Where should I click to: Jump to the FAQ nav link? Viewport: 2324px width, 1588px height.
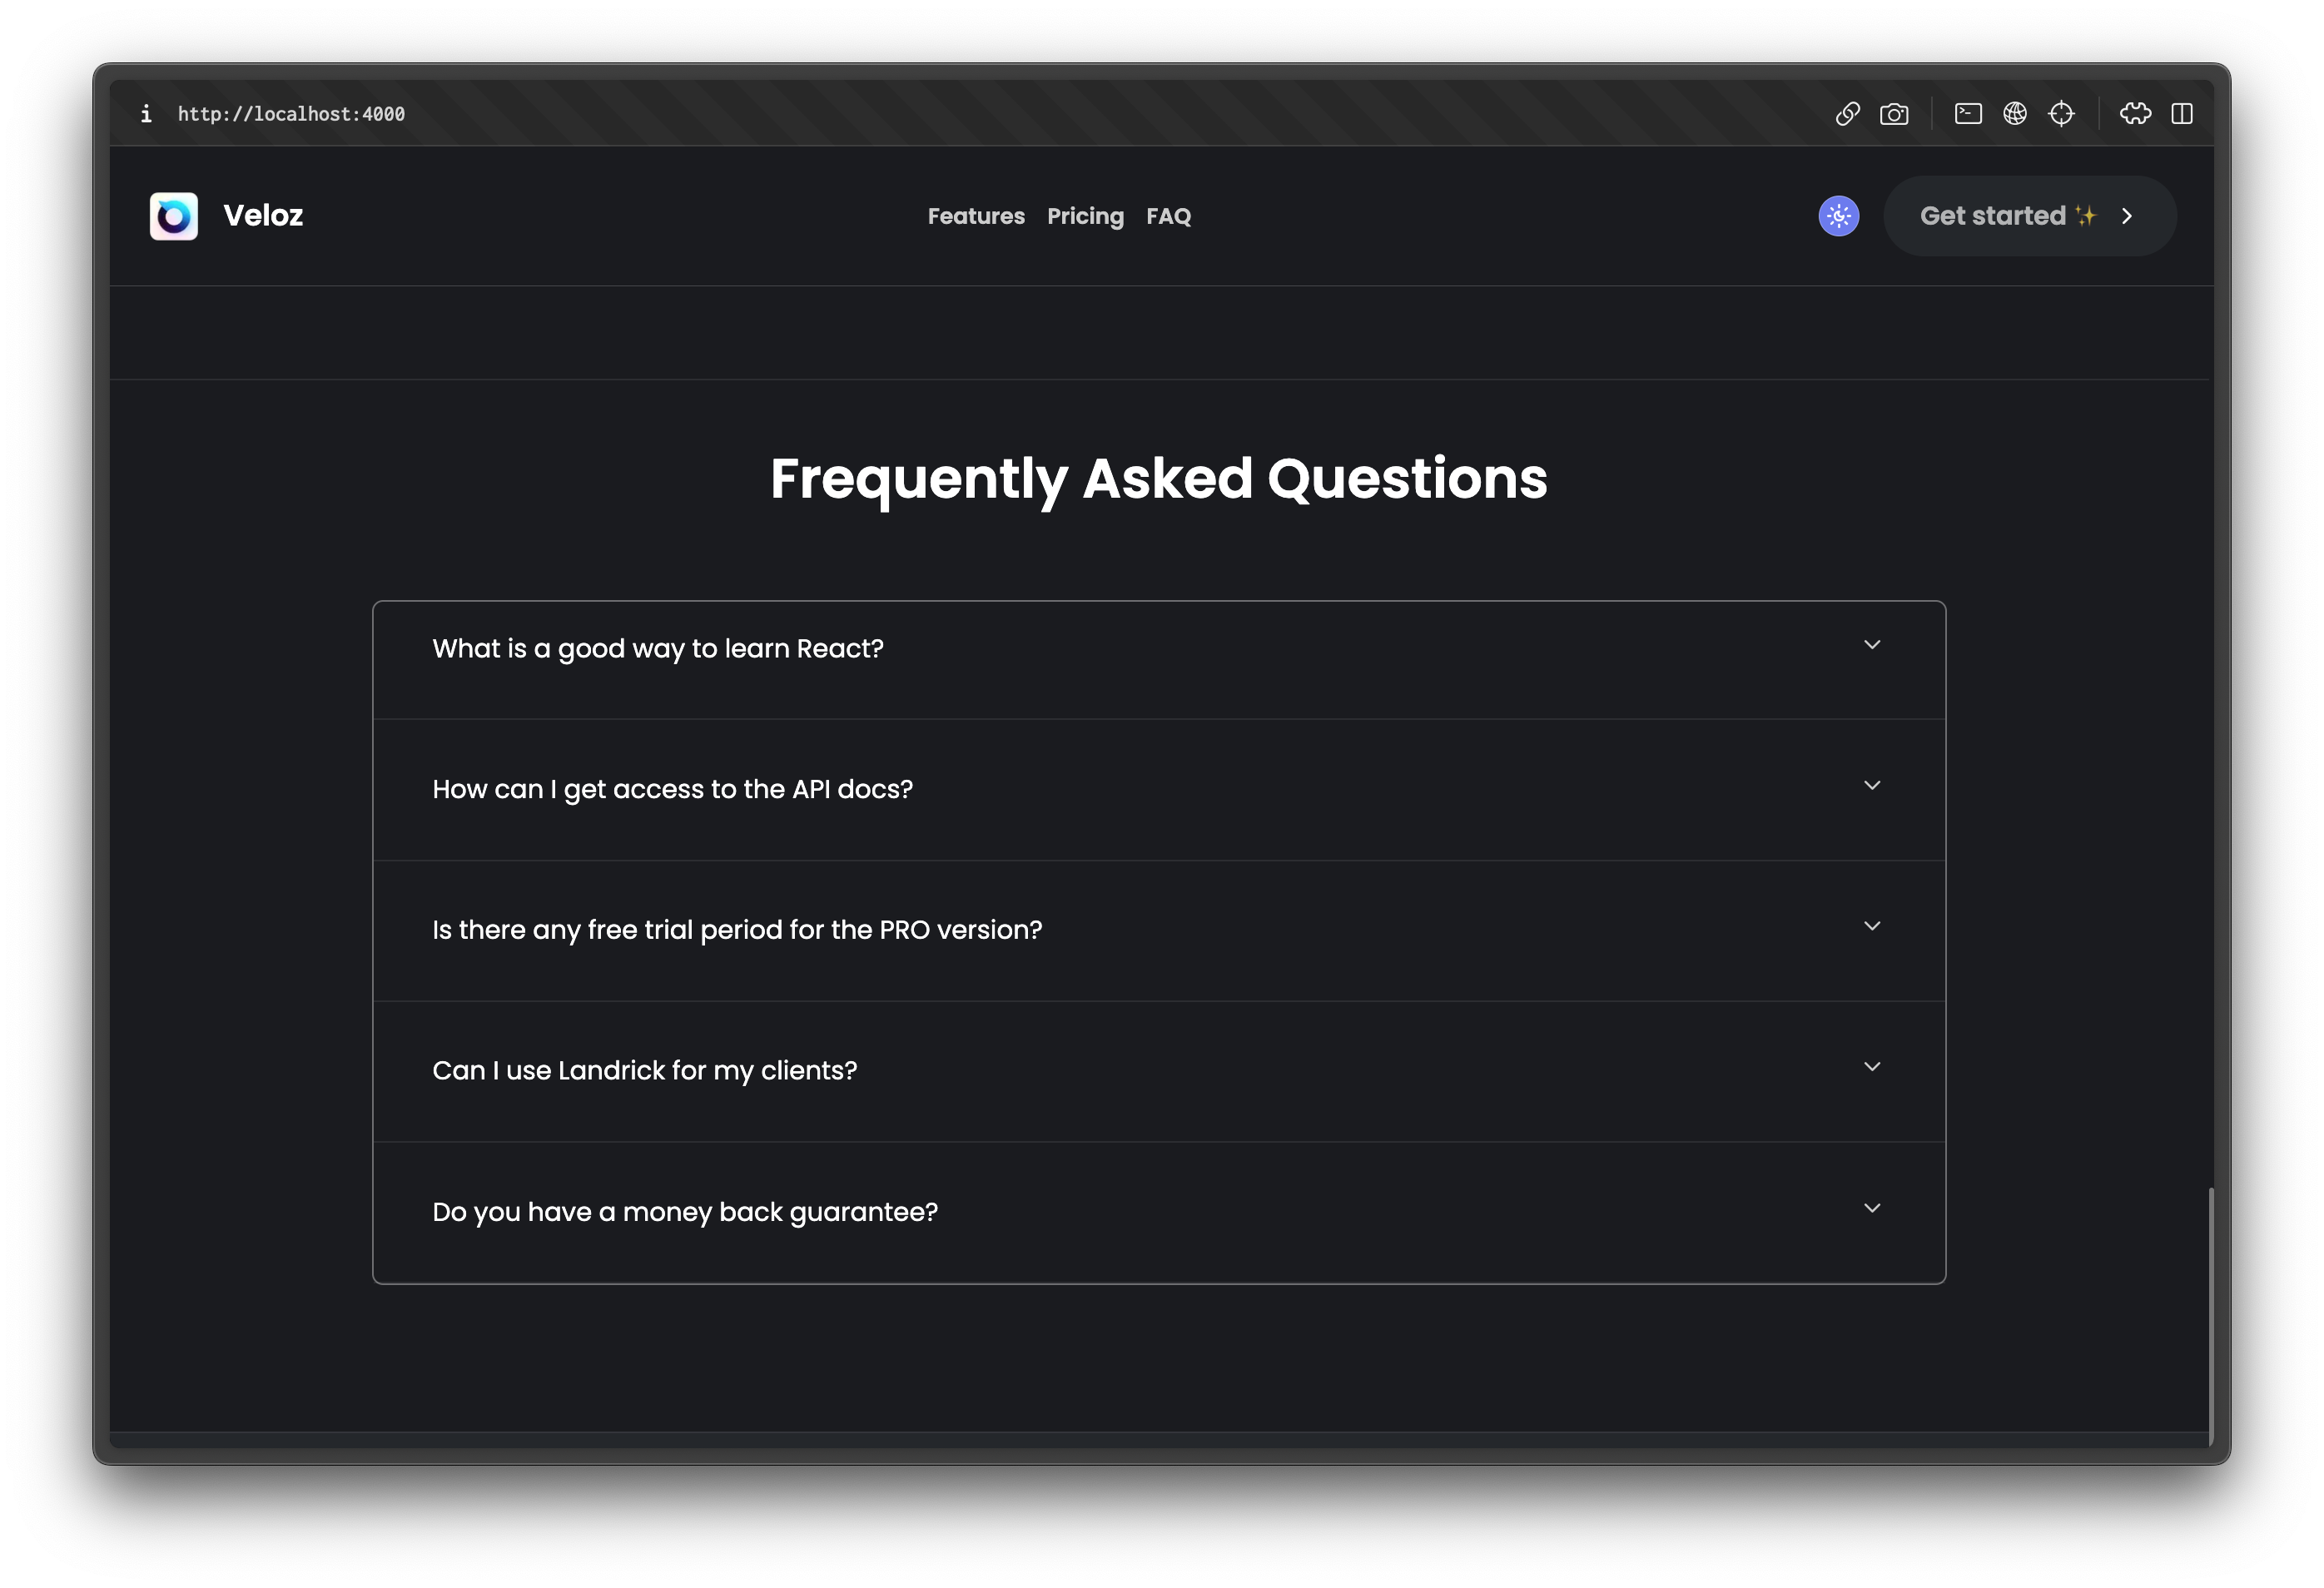[x=1168, y=216]
